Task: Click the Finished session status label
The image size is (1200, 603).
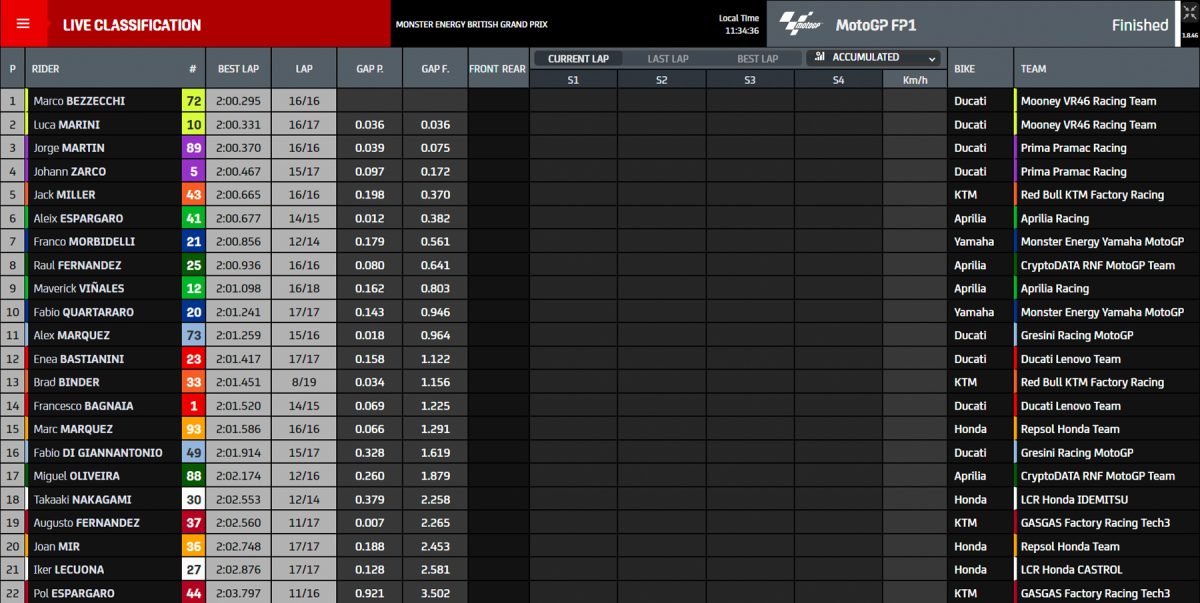Action: [1138, 24]
